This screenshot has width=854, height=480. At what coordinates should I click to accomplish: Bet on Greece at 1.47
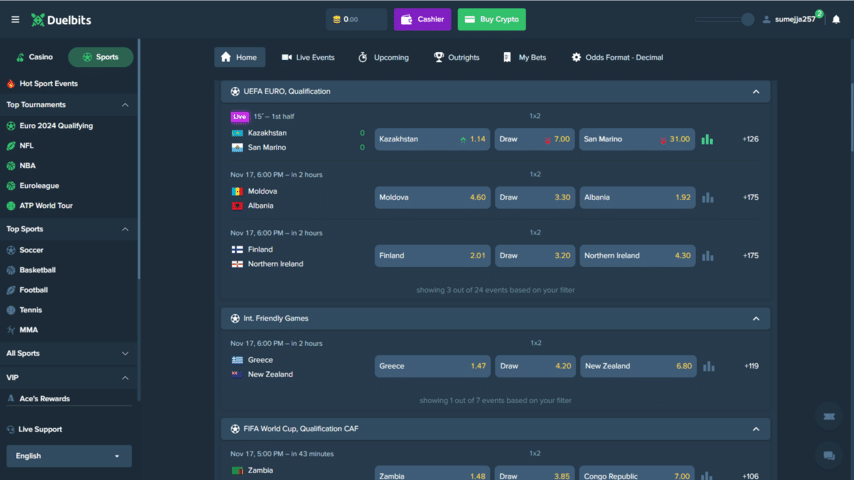[432, 367]
